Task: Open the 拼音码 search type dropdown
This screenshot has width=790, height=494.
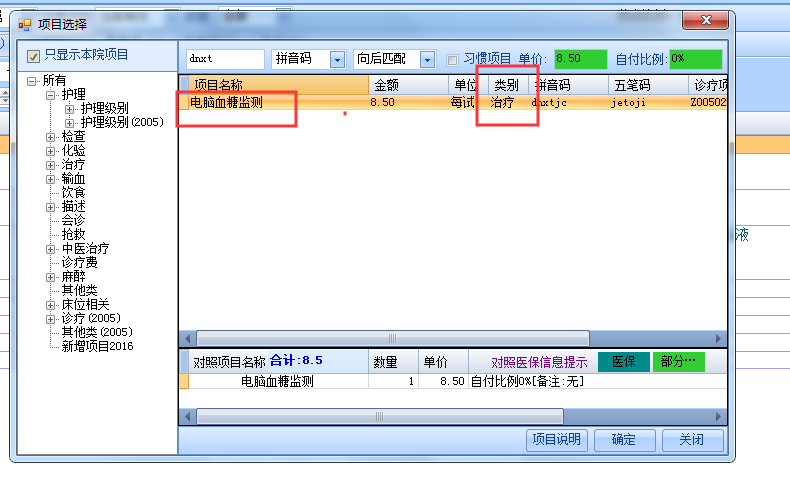Action: point(337,59)
